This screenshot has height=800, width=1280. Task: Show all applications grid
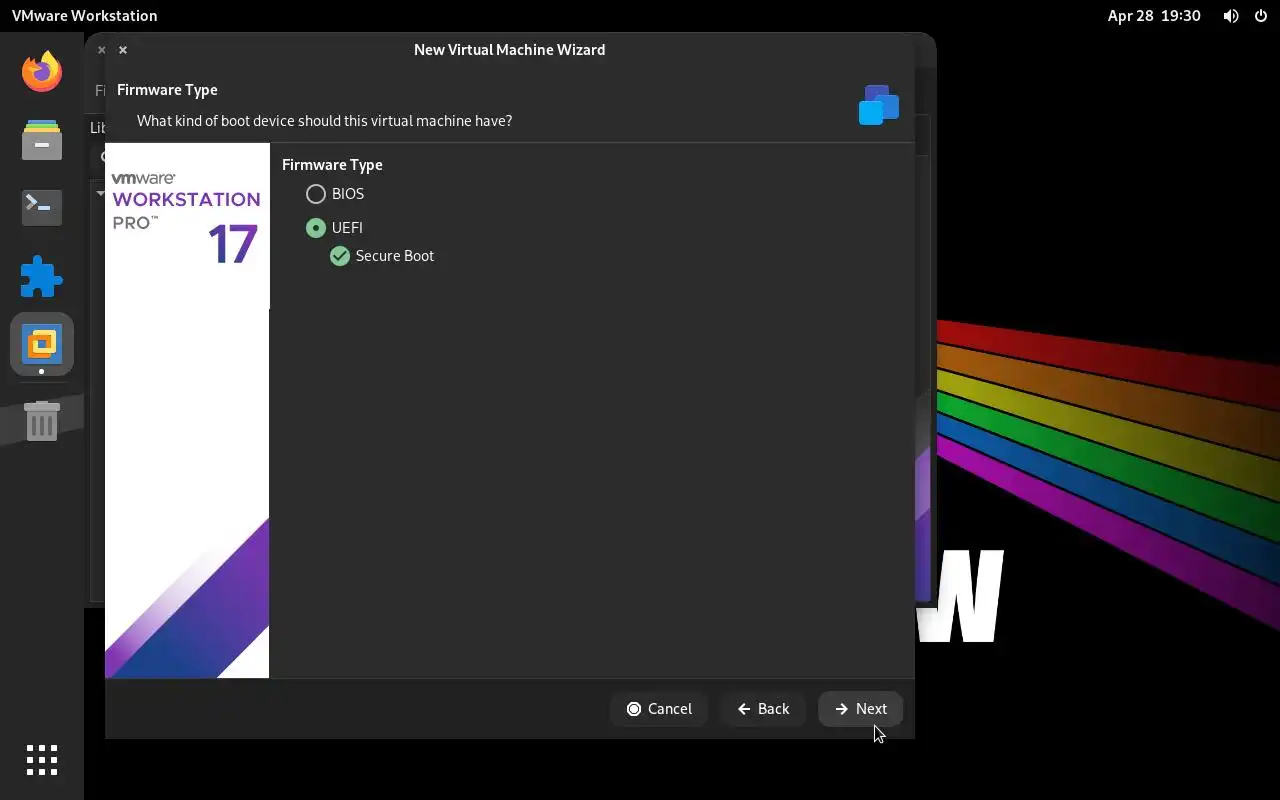coord(42,760)
